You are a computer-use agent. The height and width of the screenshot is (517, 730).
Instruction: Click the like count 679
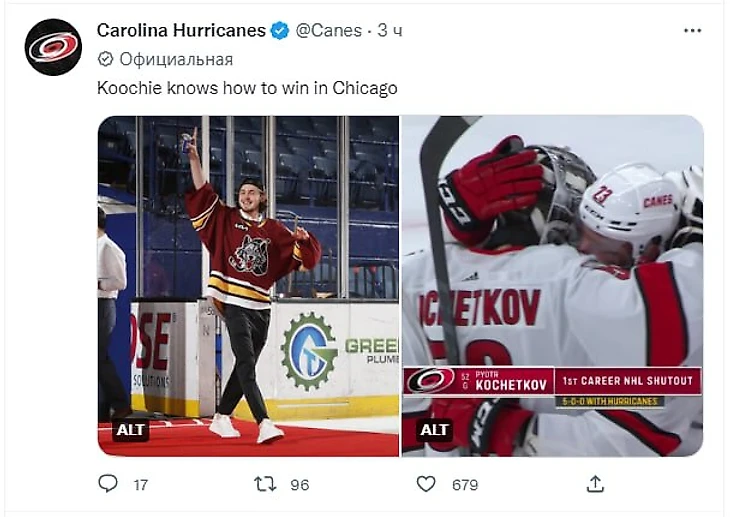pos(465,485)
